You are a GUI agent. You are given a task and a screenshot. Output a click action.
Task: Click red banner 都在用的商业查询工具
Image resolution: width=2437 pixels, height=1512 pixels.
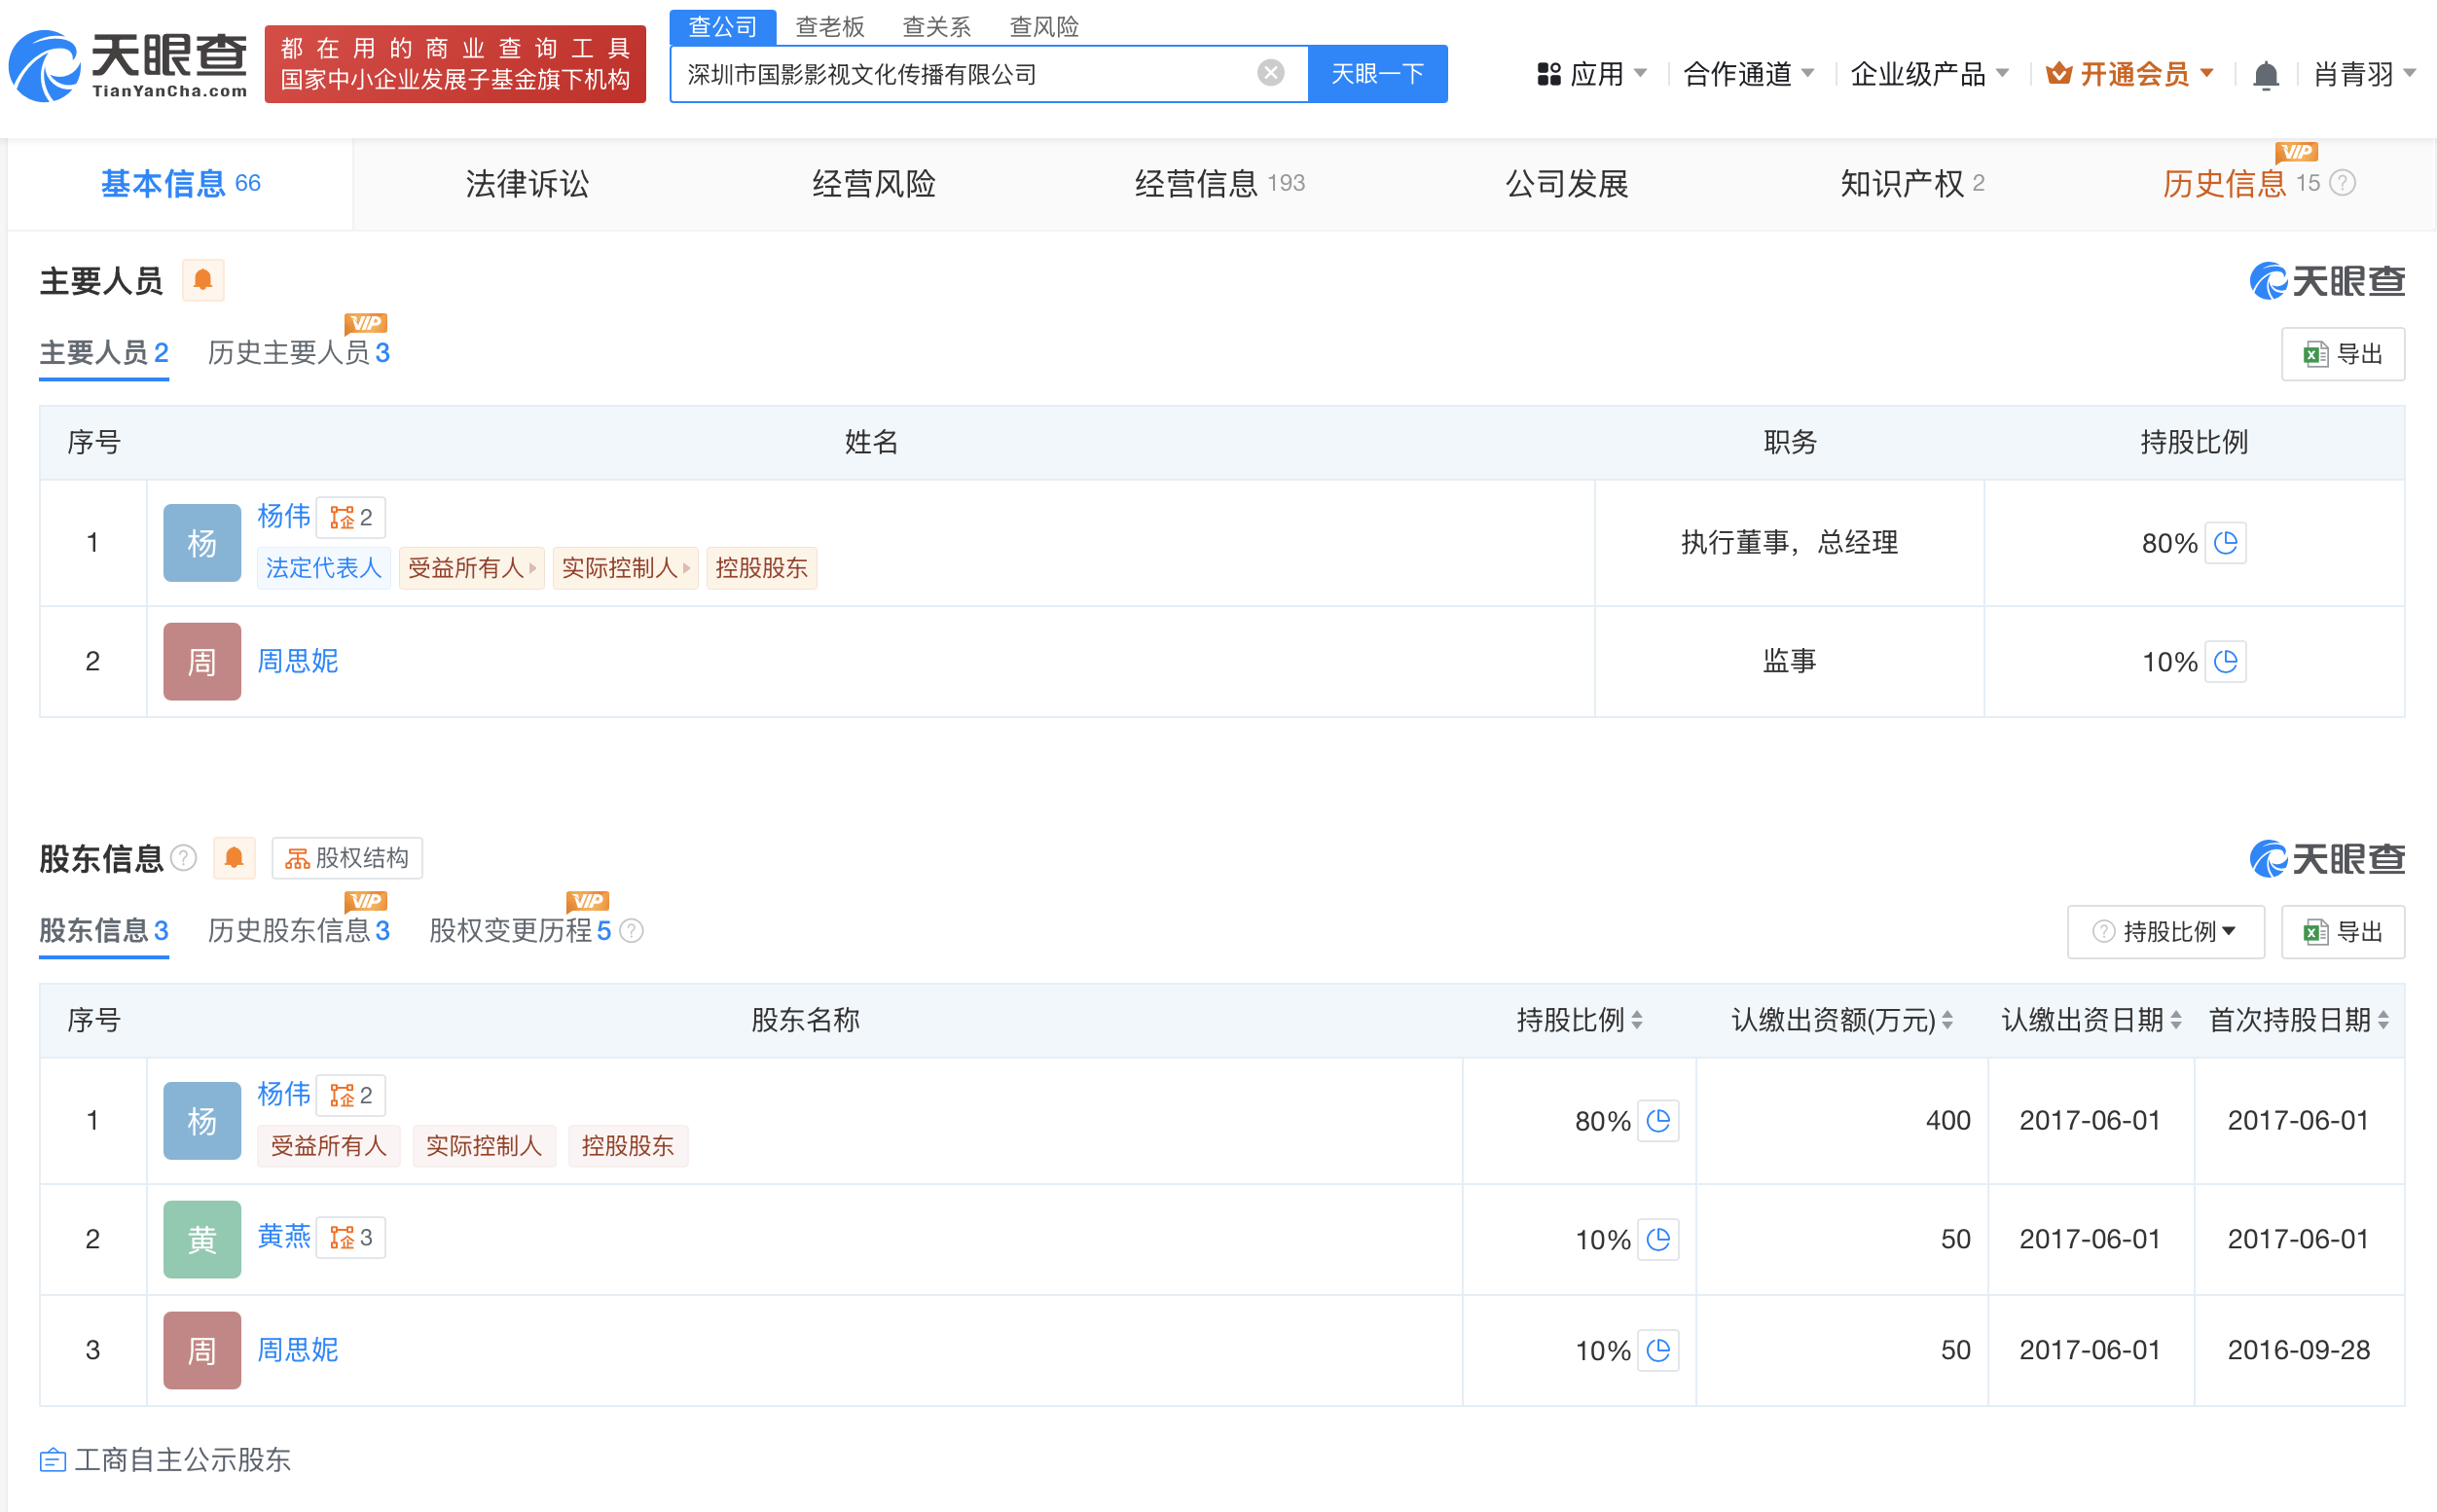tap(455, 64)
